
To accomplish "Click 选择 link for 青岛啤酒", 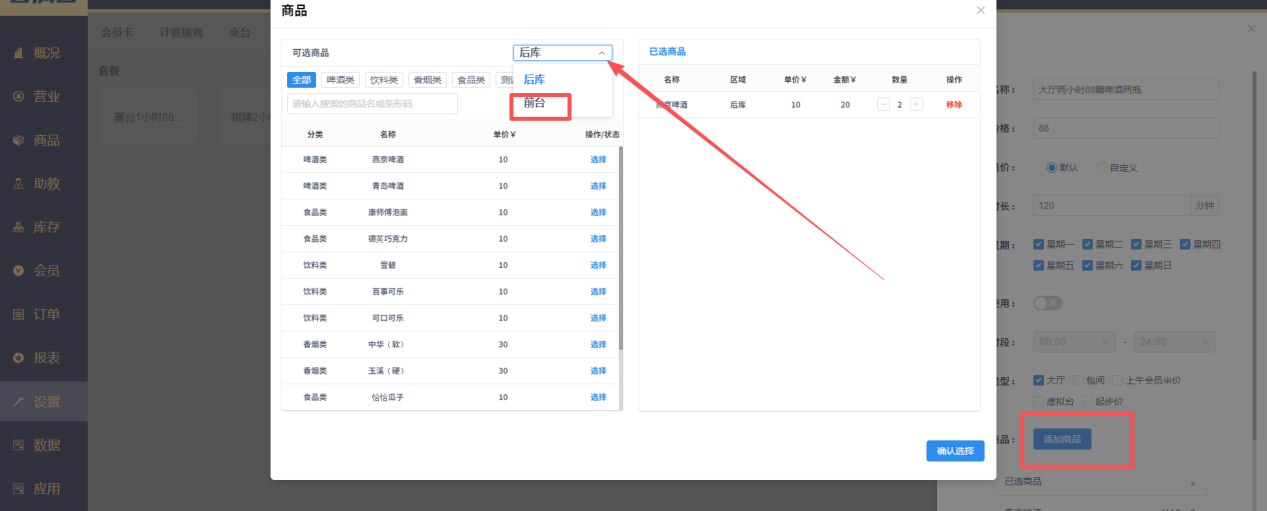I will 598,186.
